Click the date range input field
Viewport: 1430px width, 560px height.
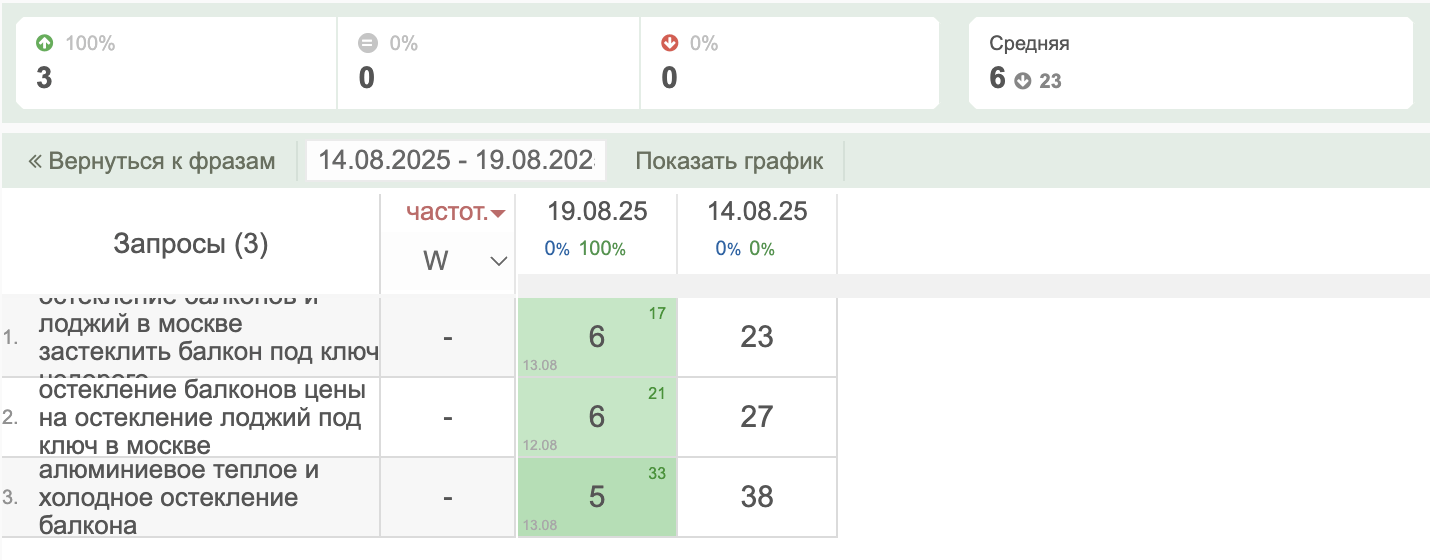456,161
